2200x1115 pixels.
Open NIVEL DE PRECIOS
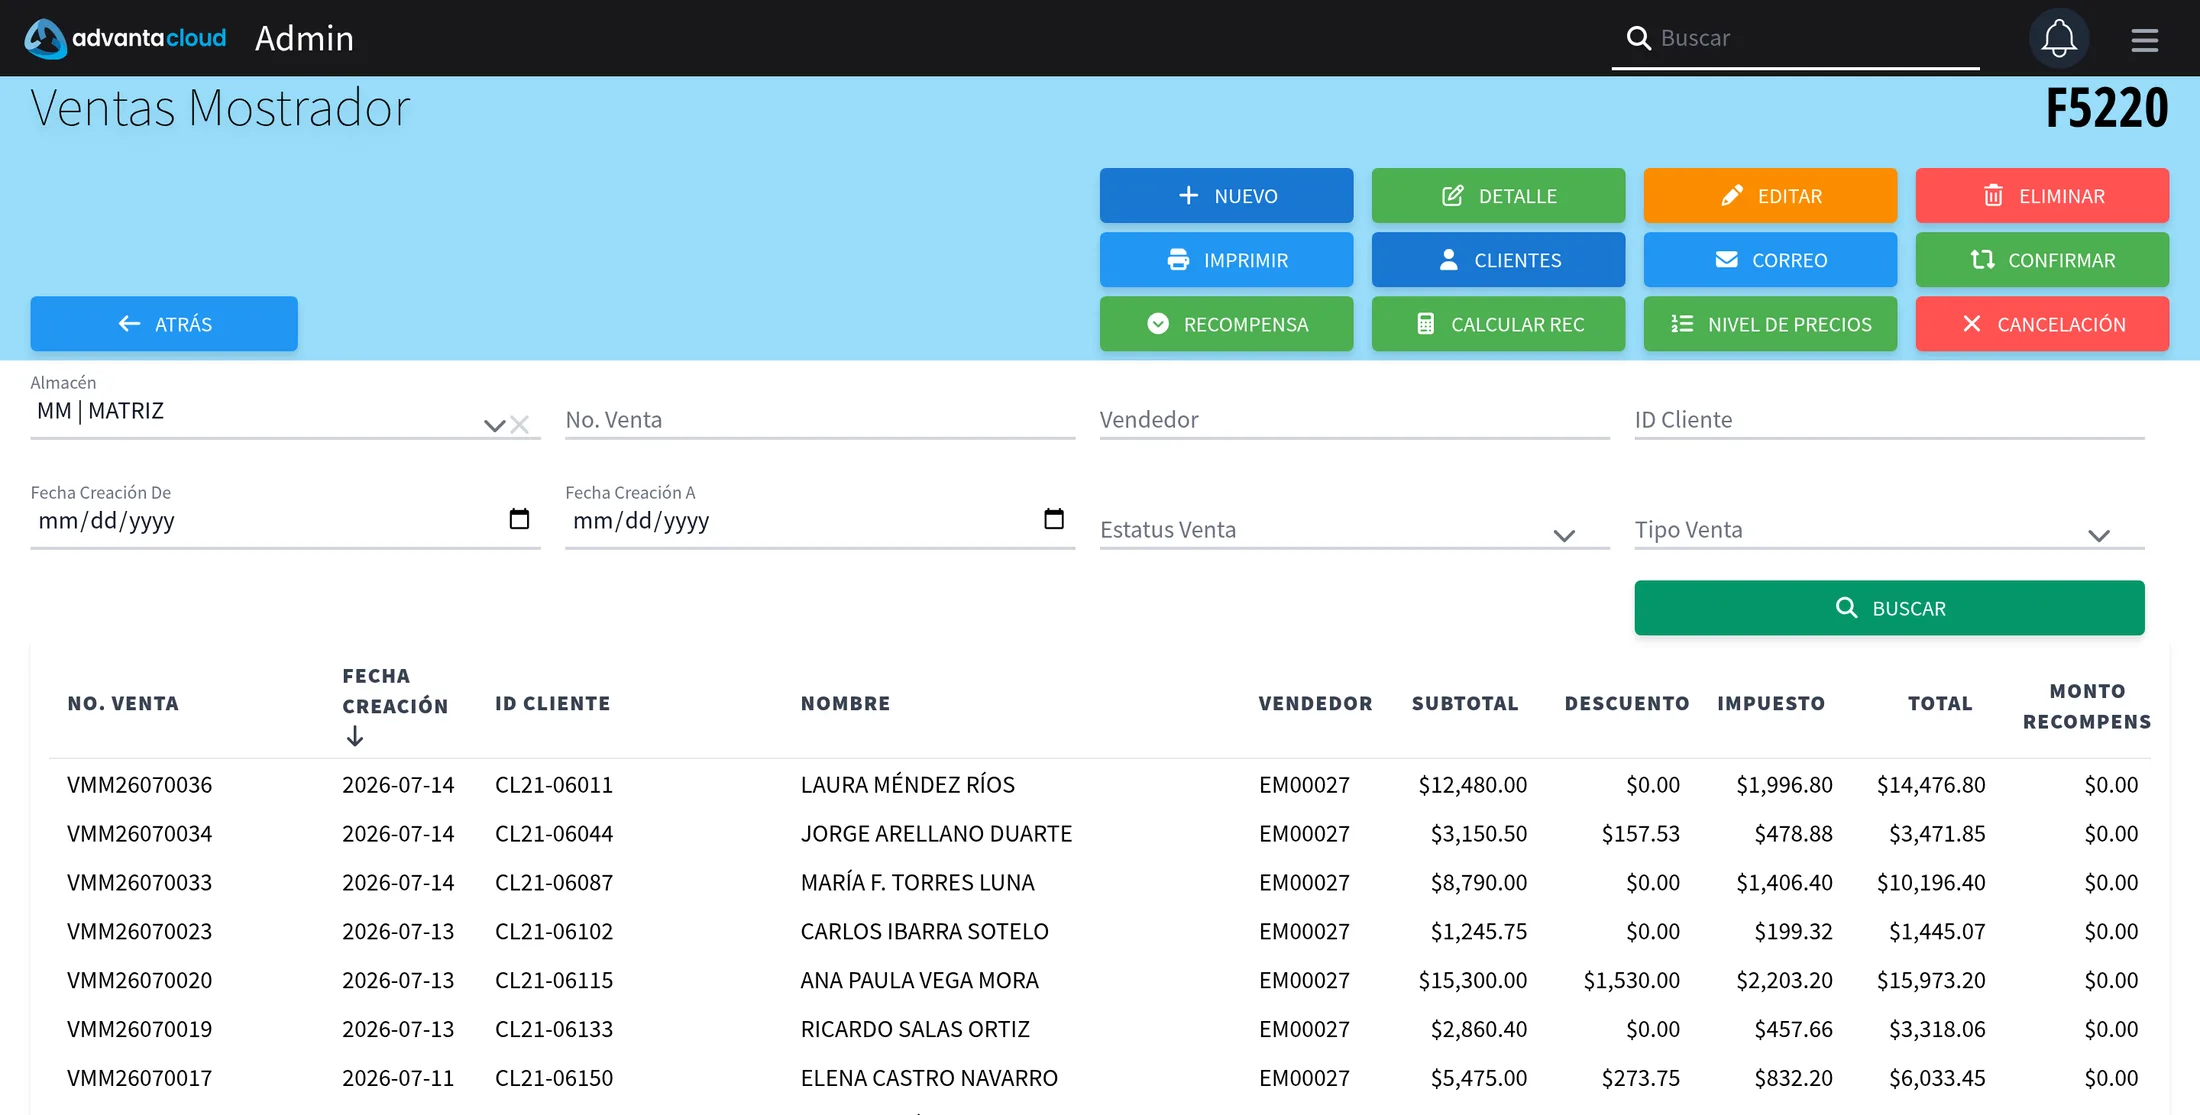(1770, 324)
